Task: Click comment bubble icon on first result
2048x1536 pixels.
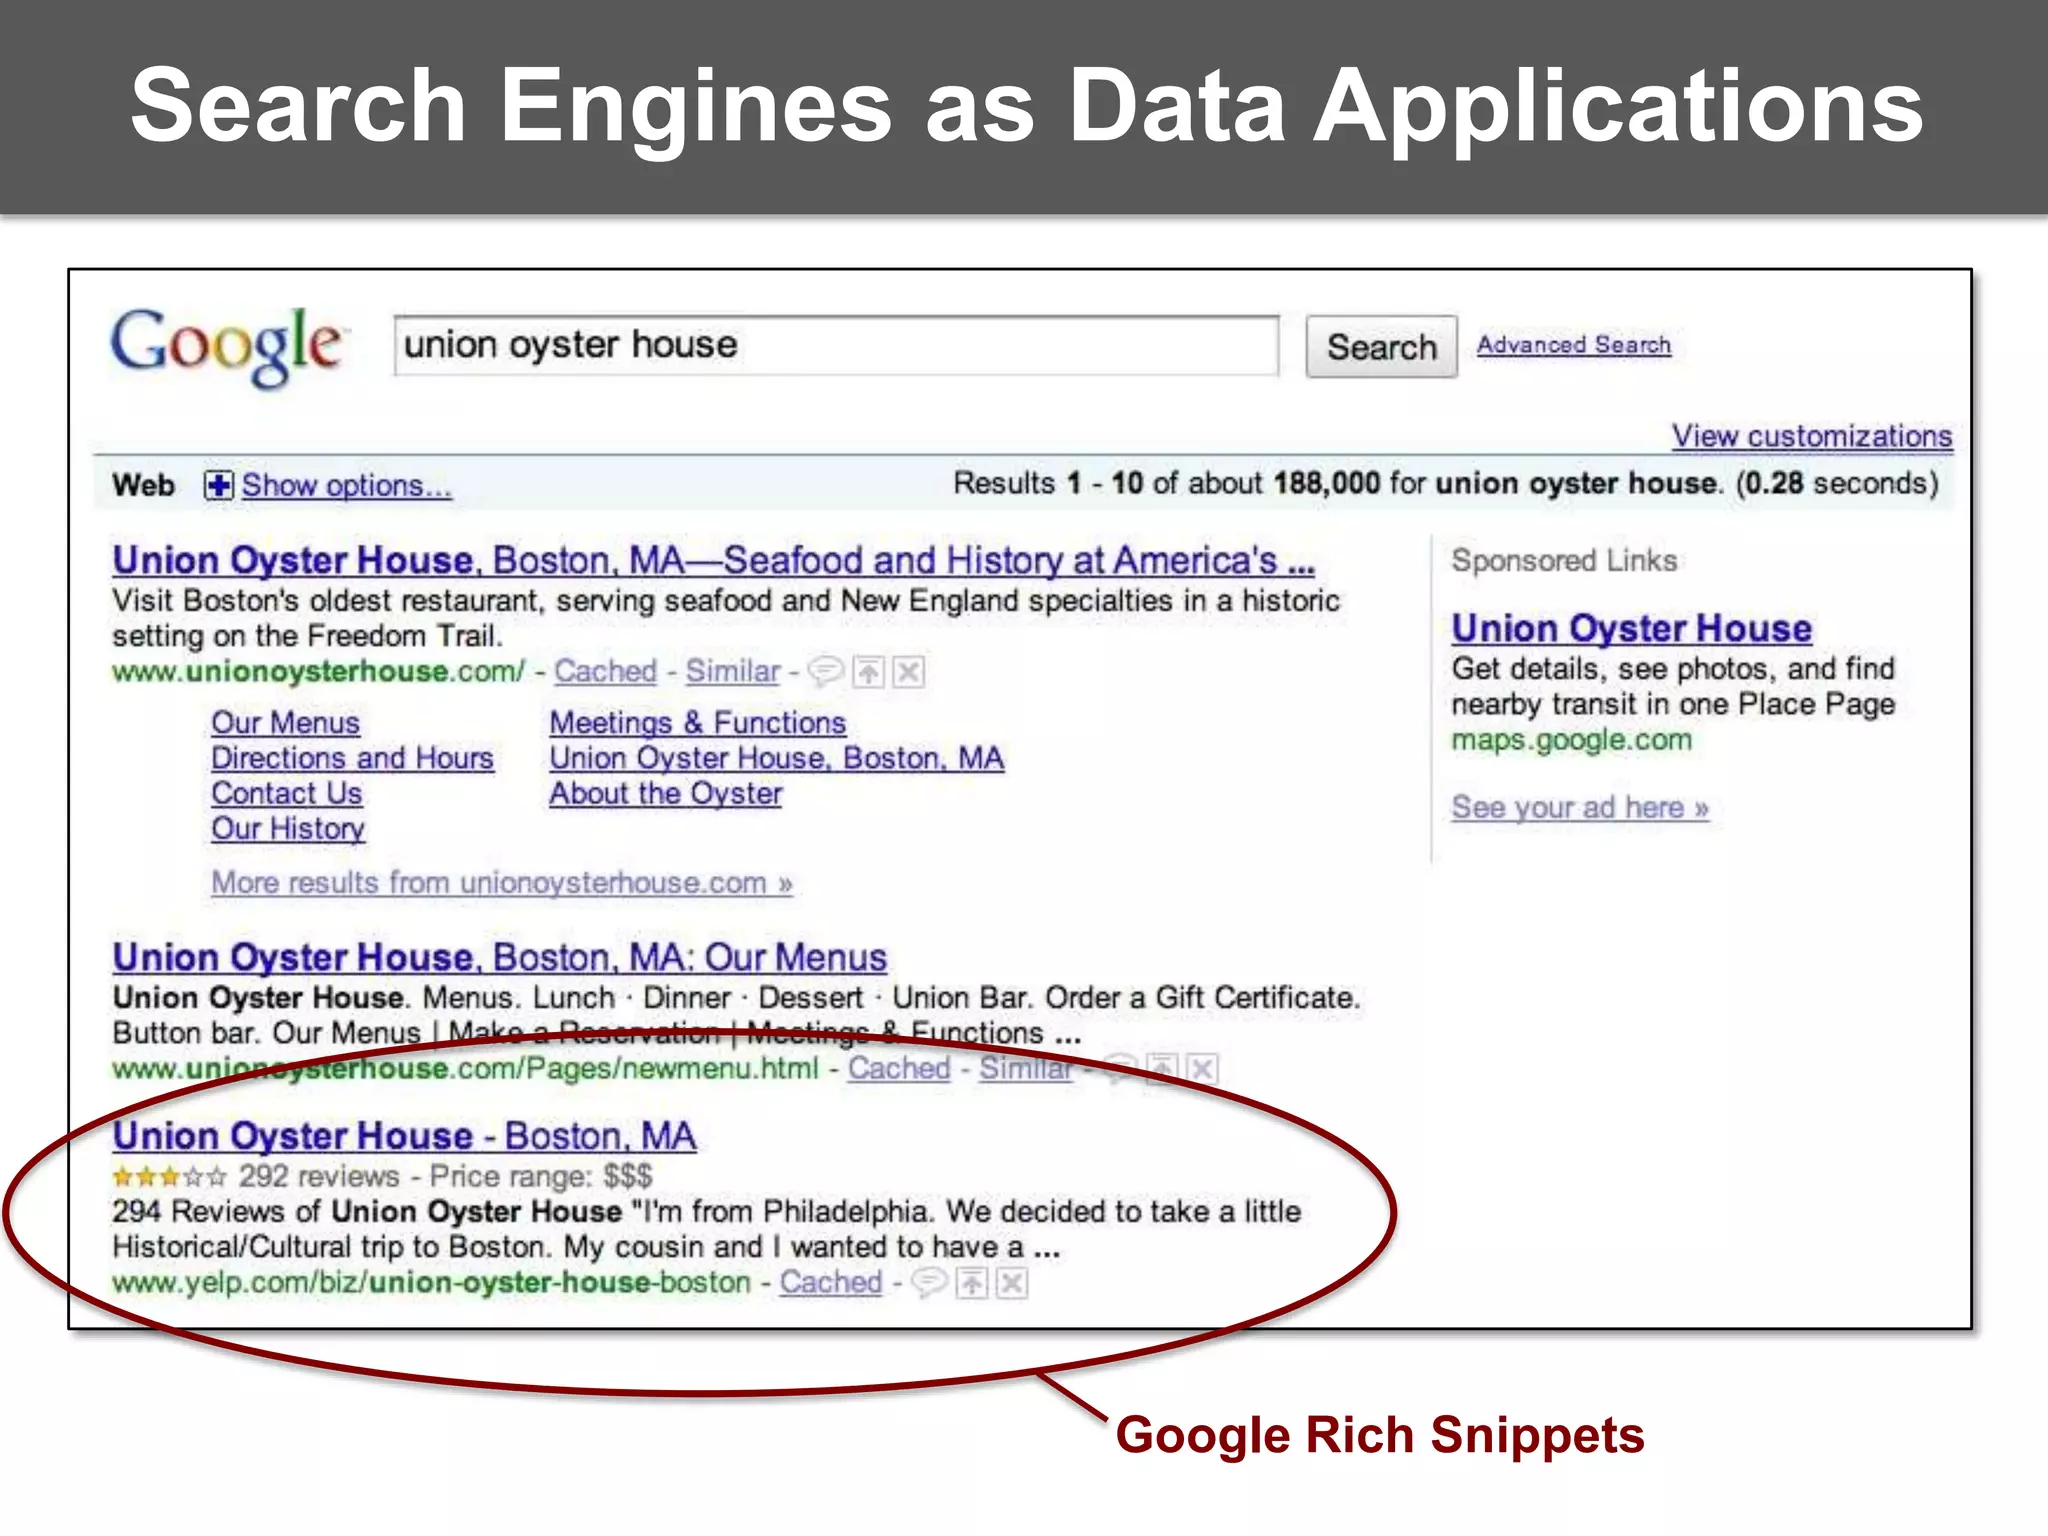Action: pyautogui.click(x=826, y=671)
